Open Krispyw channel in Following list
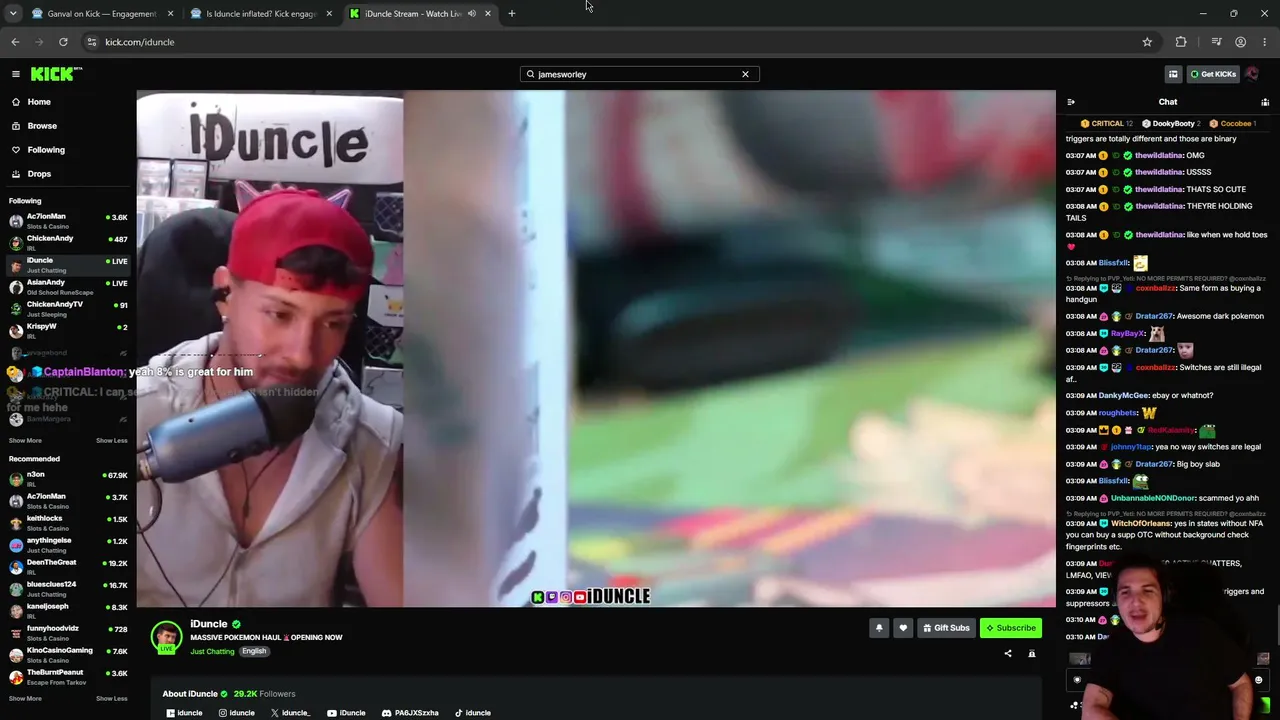This screenshot has width=1280, height=720. pos(68,330)
